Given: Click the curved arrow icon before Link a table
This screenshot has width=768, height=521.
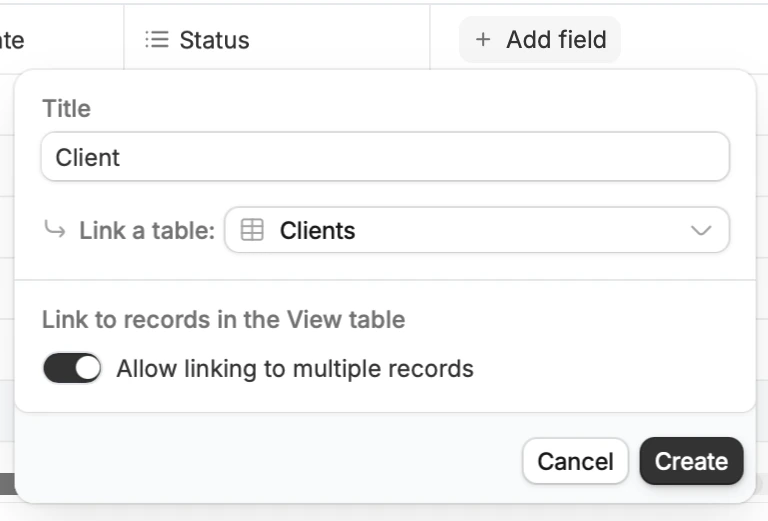Looking at the screenshot, I should tap(54, 229).
